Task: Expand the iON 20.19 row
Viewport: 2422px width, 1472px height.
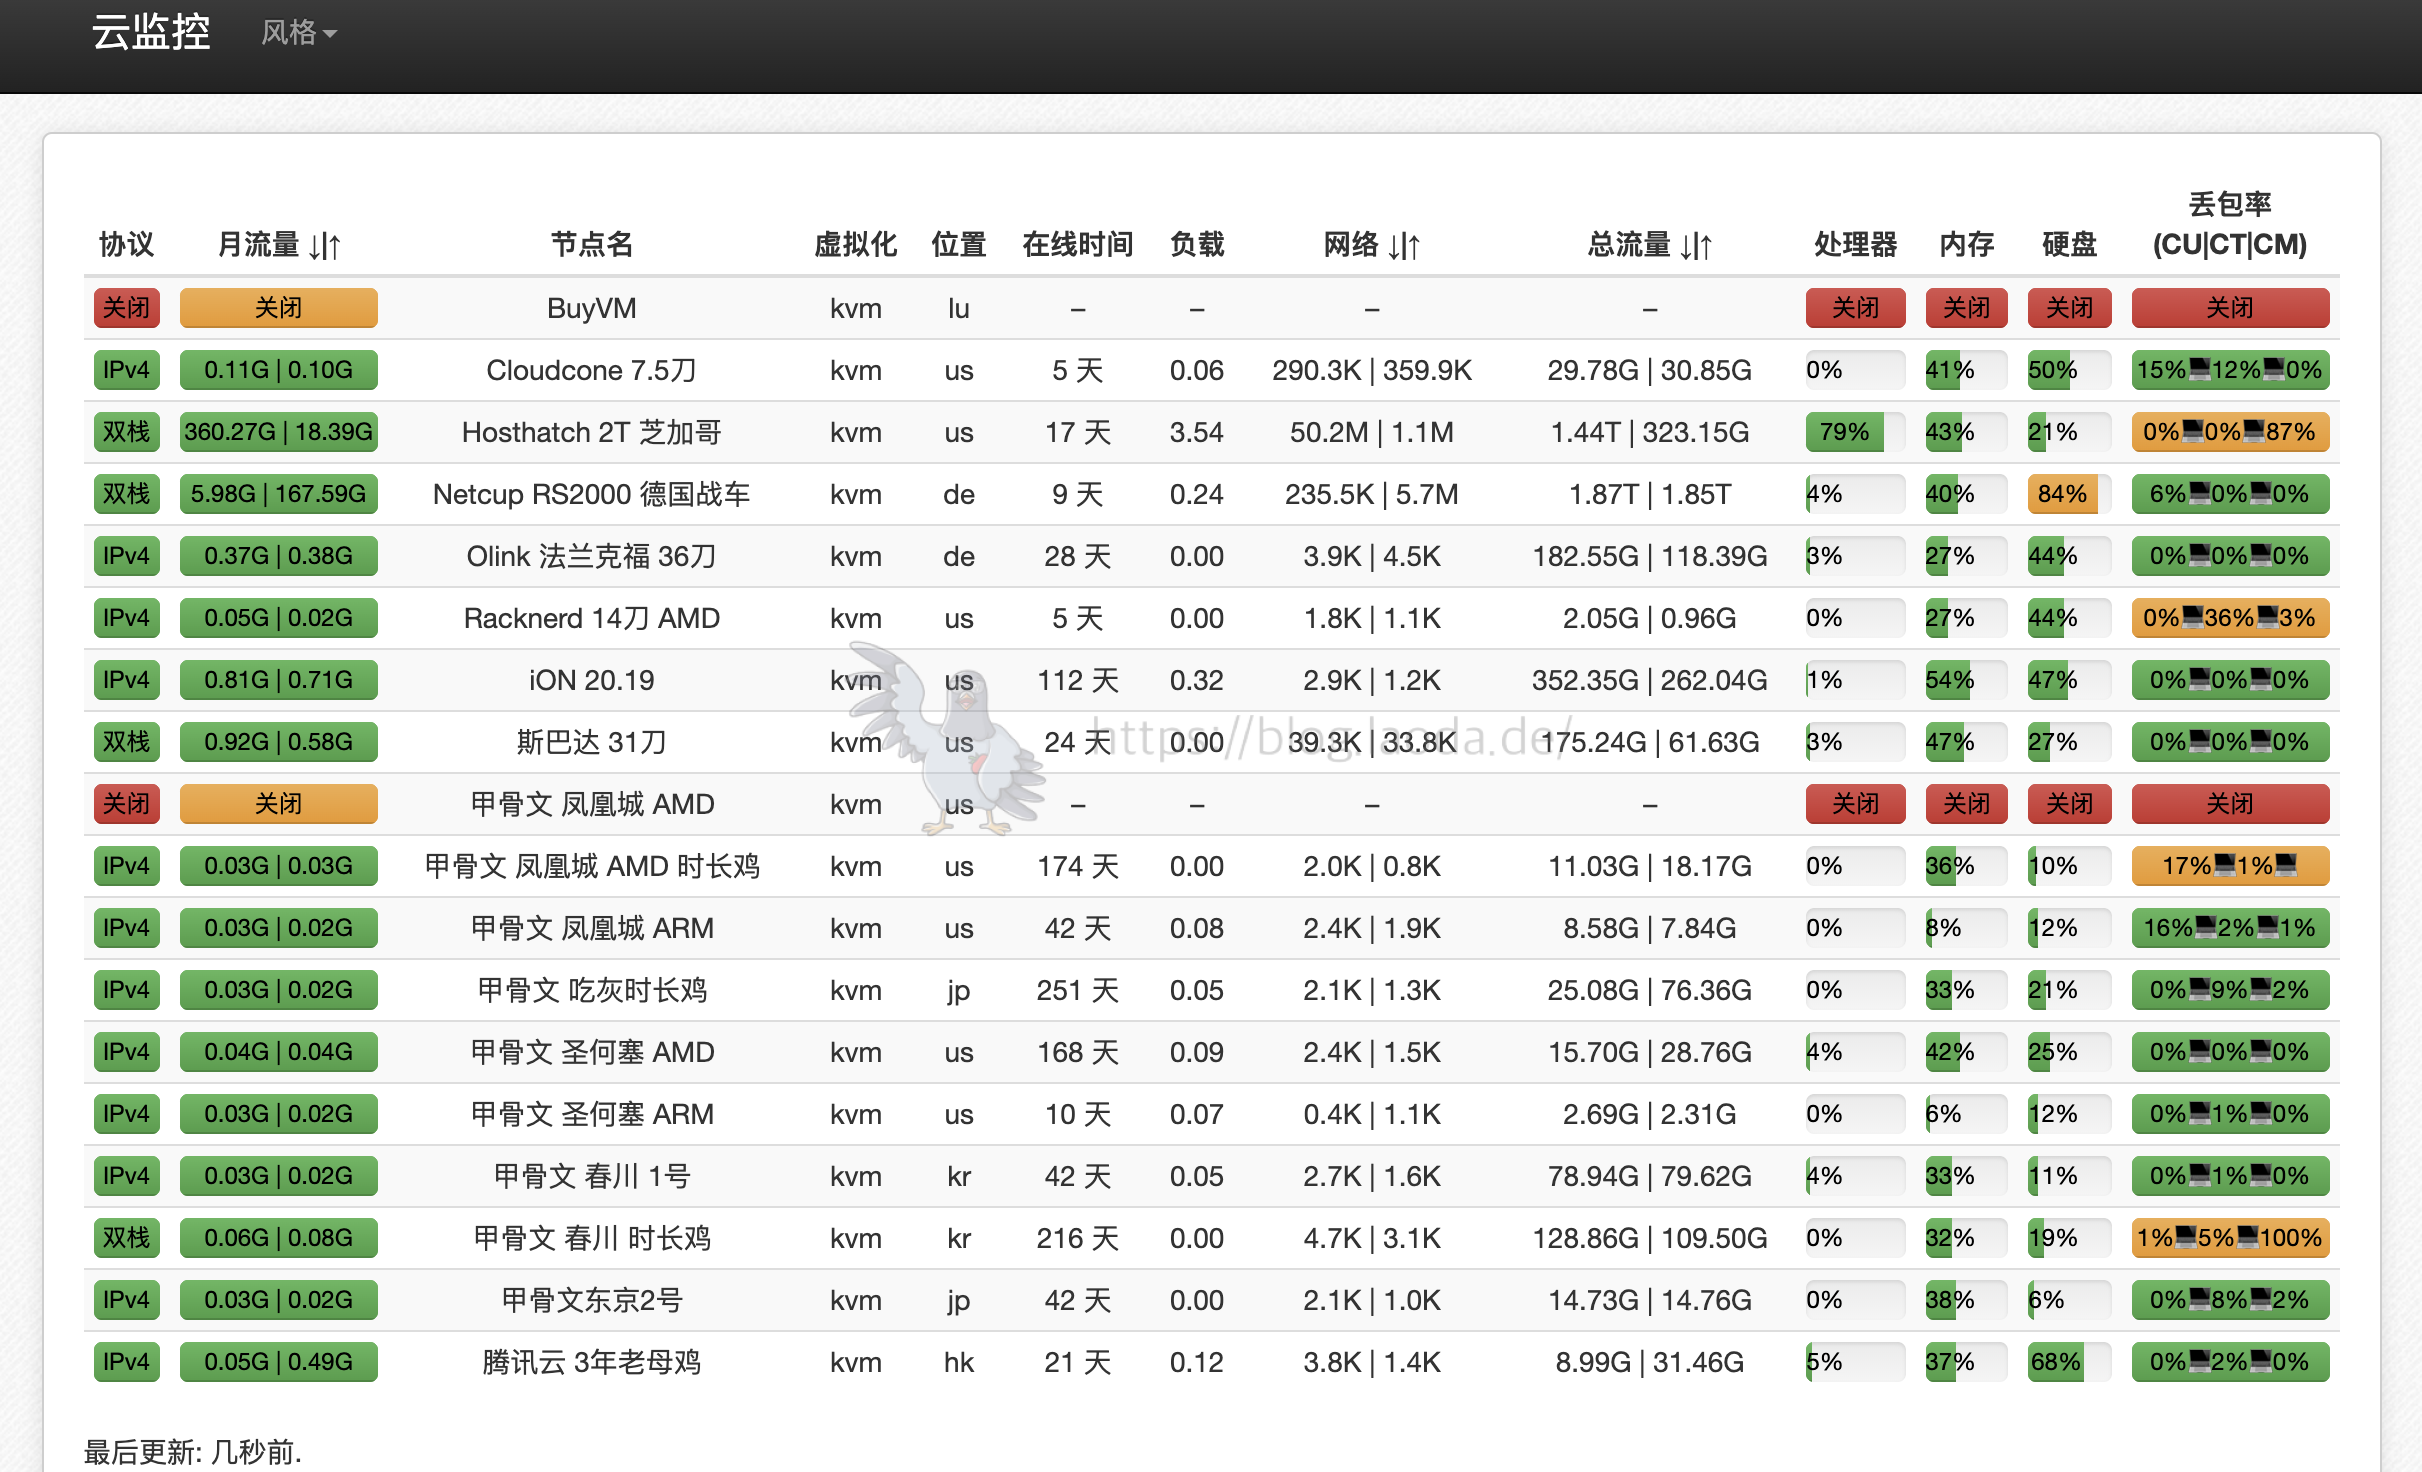Action: tap(1211, 680)
